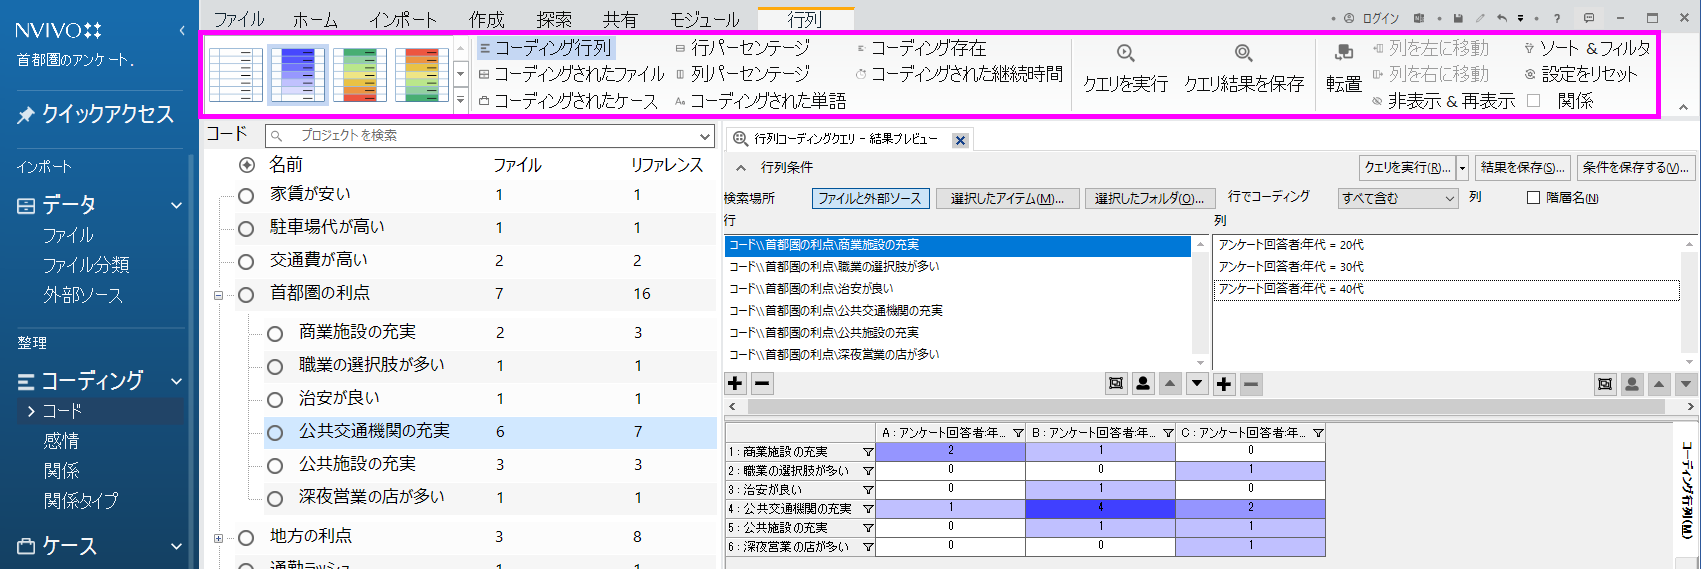1701x569 pixels.
Task: Select コーディング行列 cell content option
Action: click(x=545, y=48)
